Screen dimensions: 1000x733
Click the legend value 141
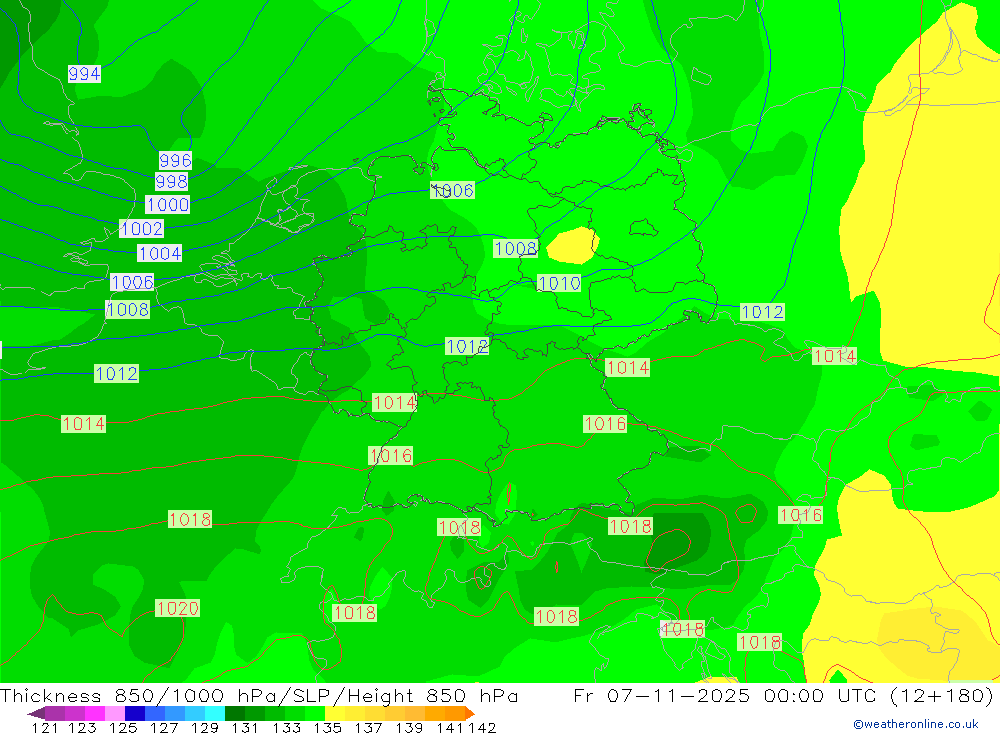(450, 728)
